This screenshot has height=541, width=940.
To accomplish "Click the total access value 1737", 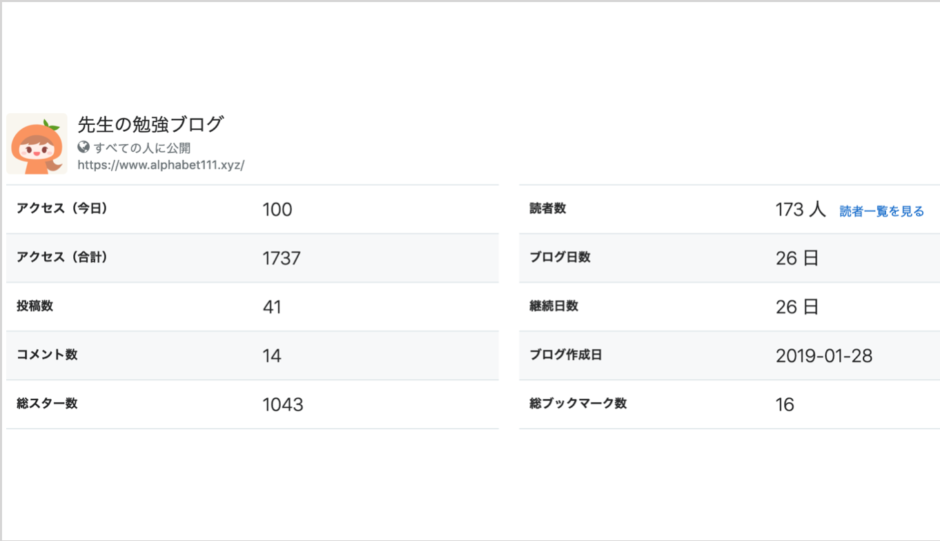I will 281,258.
